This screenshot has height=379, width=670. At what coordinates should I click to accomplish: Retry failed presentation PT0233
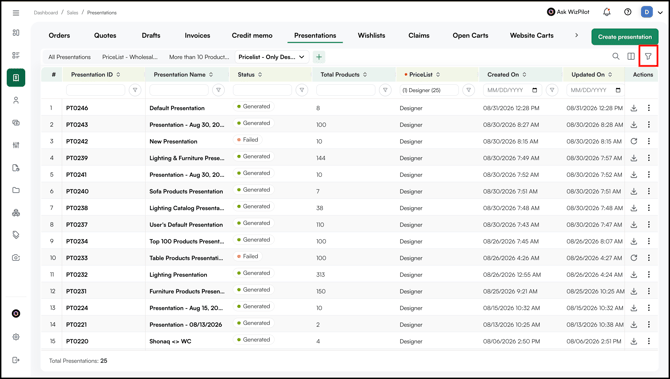pos(634,258)
